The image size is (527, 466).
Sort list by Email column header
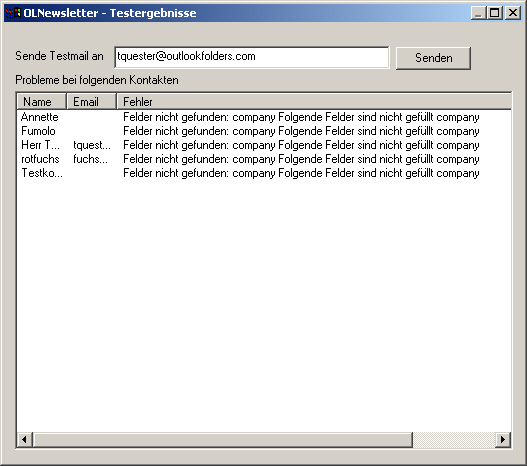91,102
